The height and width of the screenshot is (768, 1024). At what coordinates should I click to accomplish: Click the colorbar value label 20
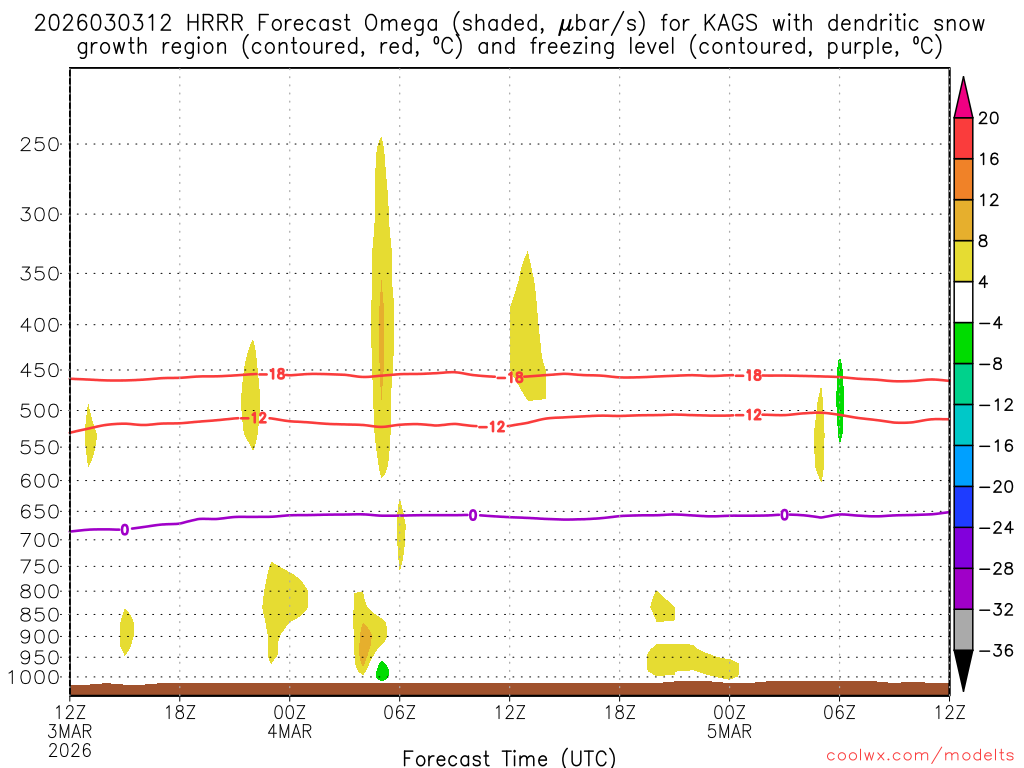point(988,118)
